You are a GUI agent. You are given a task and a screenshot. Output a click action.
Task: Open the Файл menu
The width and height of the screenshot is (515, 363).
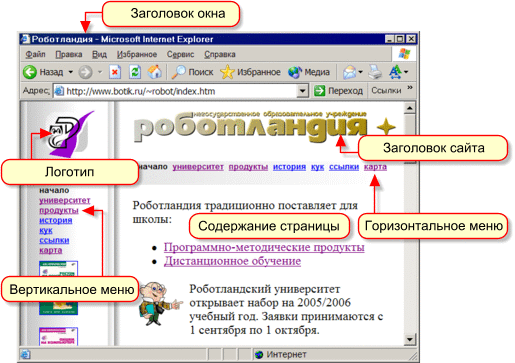[x=35, y=54]
